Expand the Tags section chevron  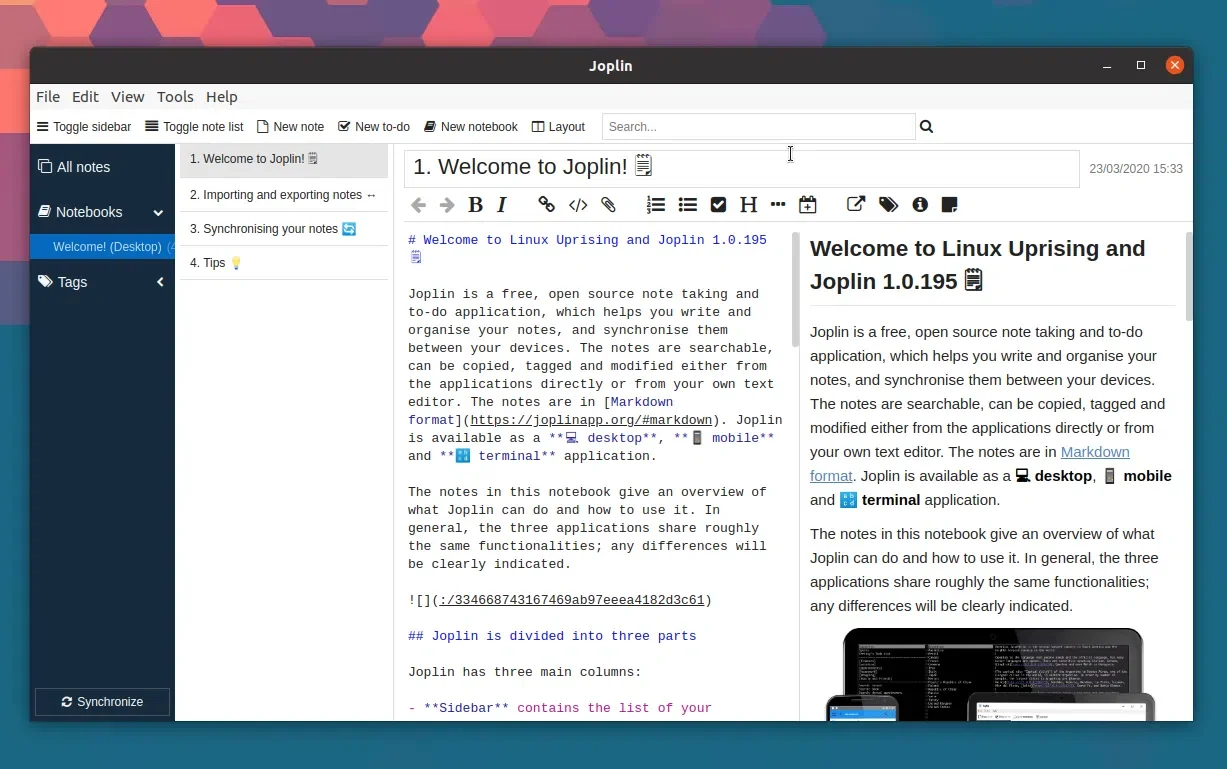click(x=160, y=282)
